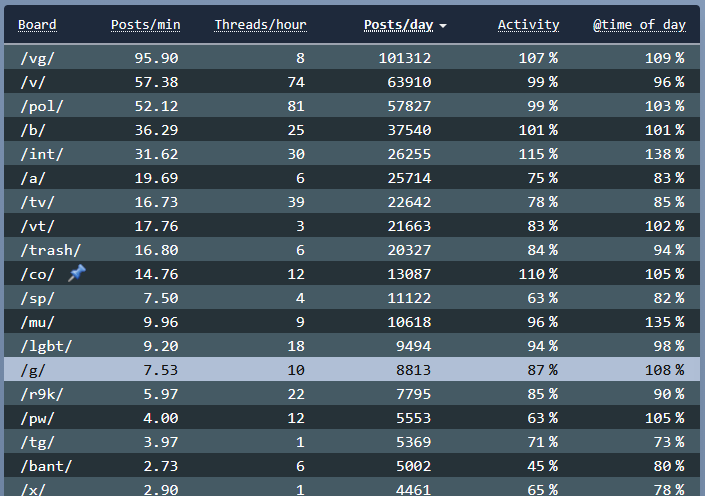Click the /vt/ board name
Image resolution: width=705 pixels, height=496 pixels.
37,226
